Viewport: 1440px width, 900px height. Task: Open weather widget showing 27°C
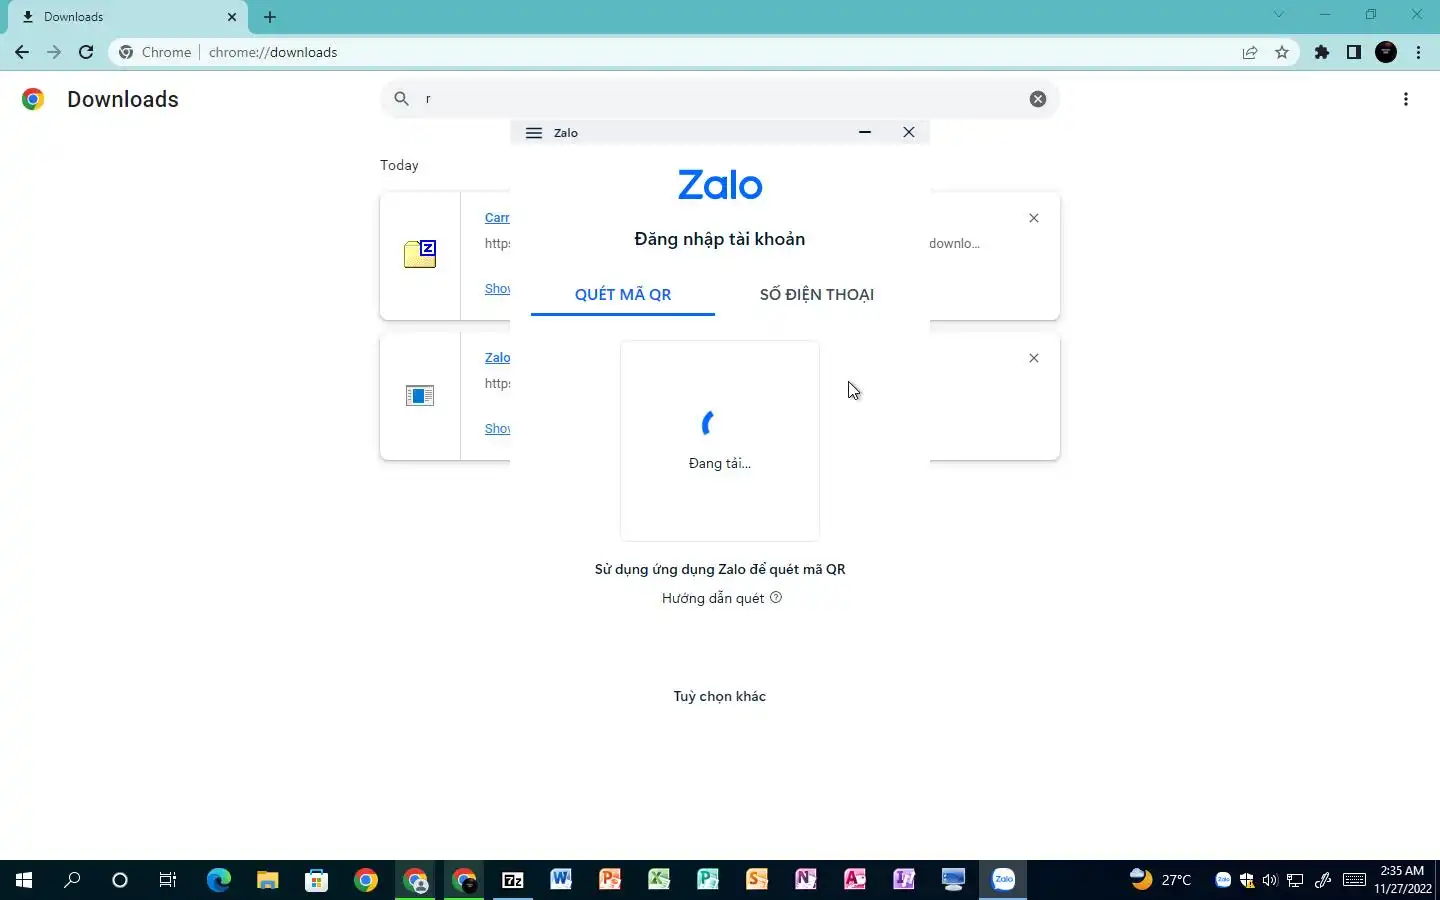pyautogui.click(x=1160, y=880)
